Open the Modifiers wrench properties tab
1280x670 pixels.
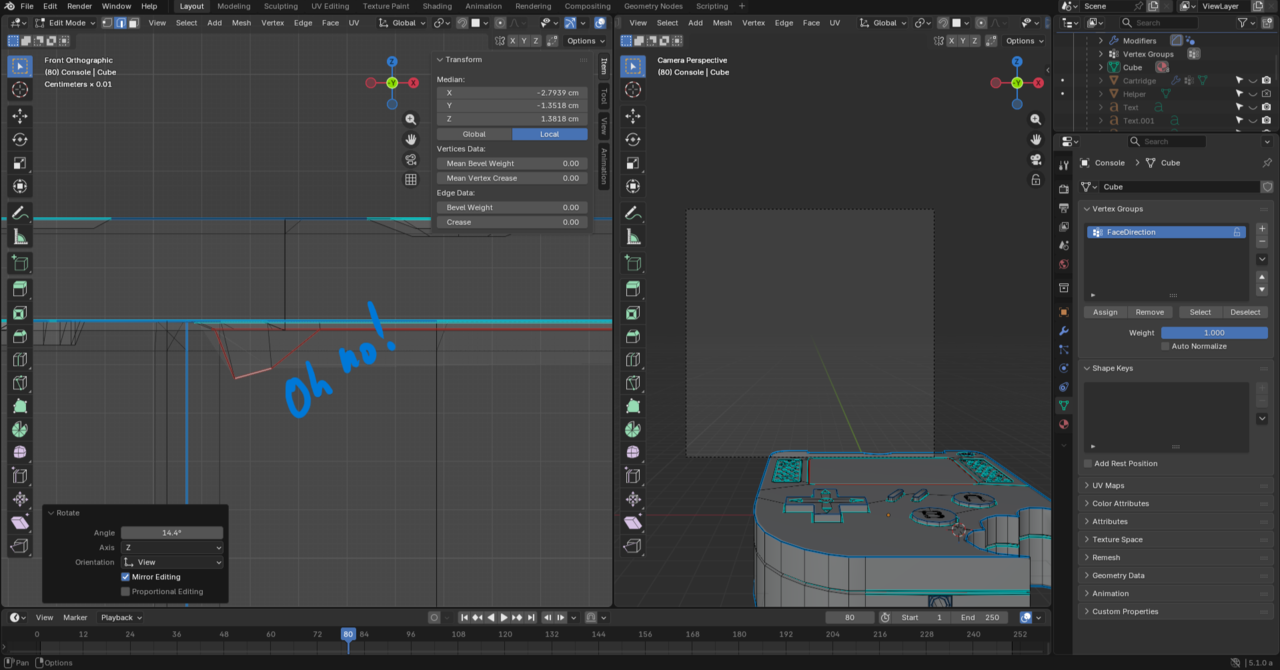pos(1064,330)
